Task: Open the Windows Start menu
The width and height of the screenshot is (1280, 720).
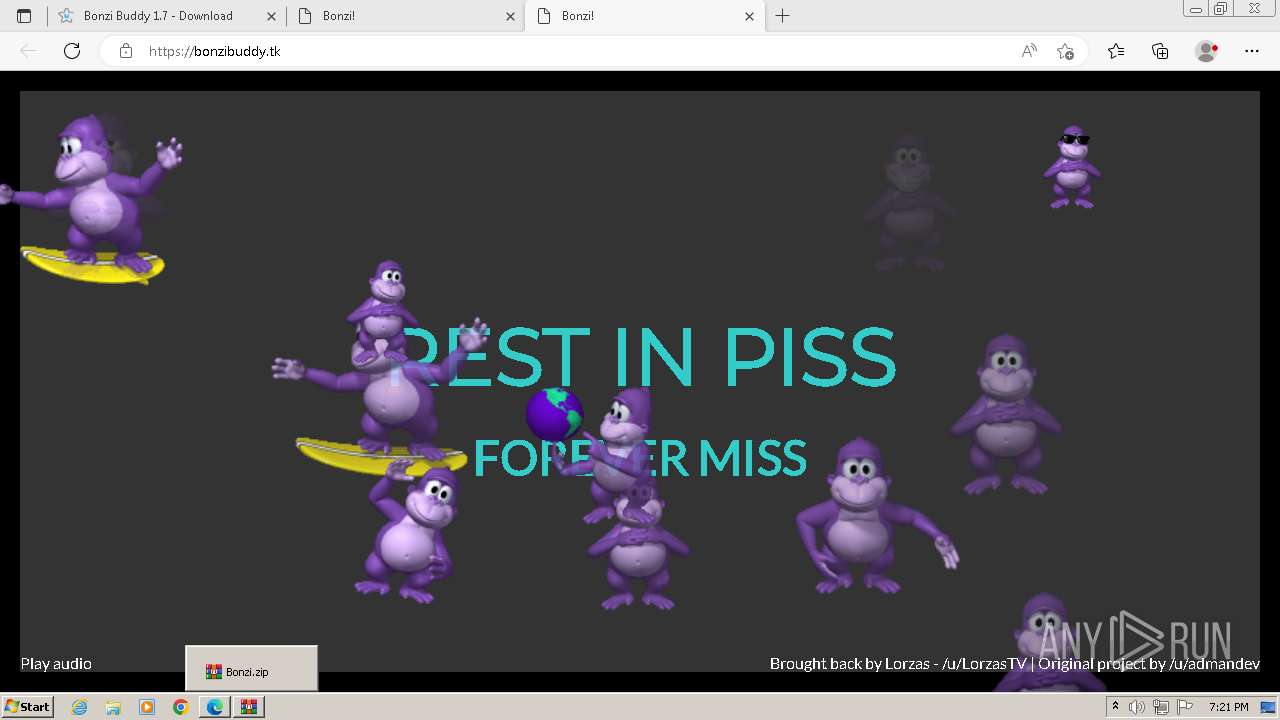Action: tap(27, 706)
